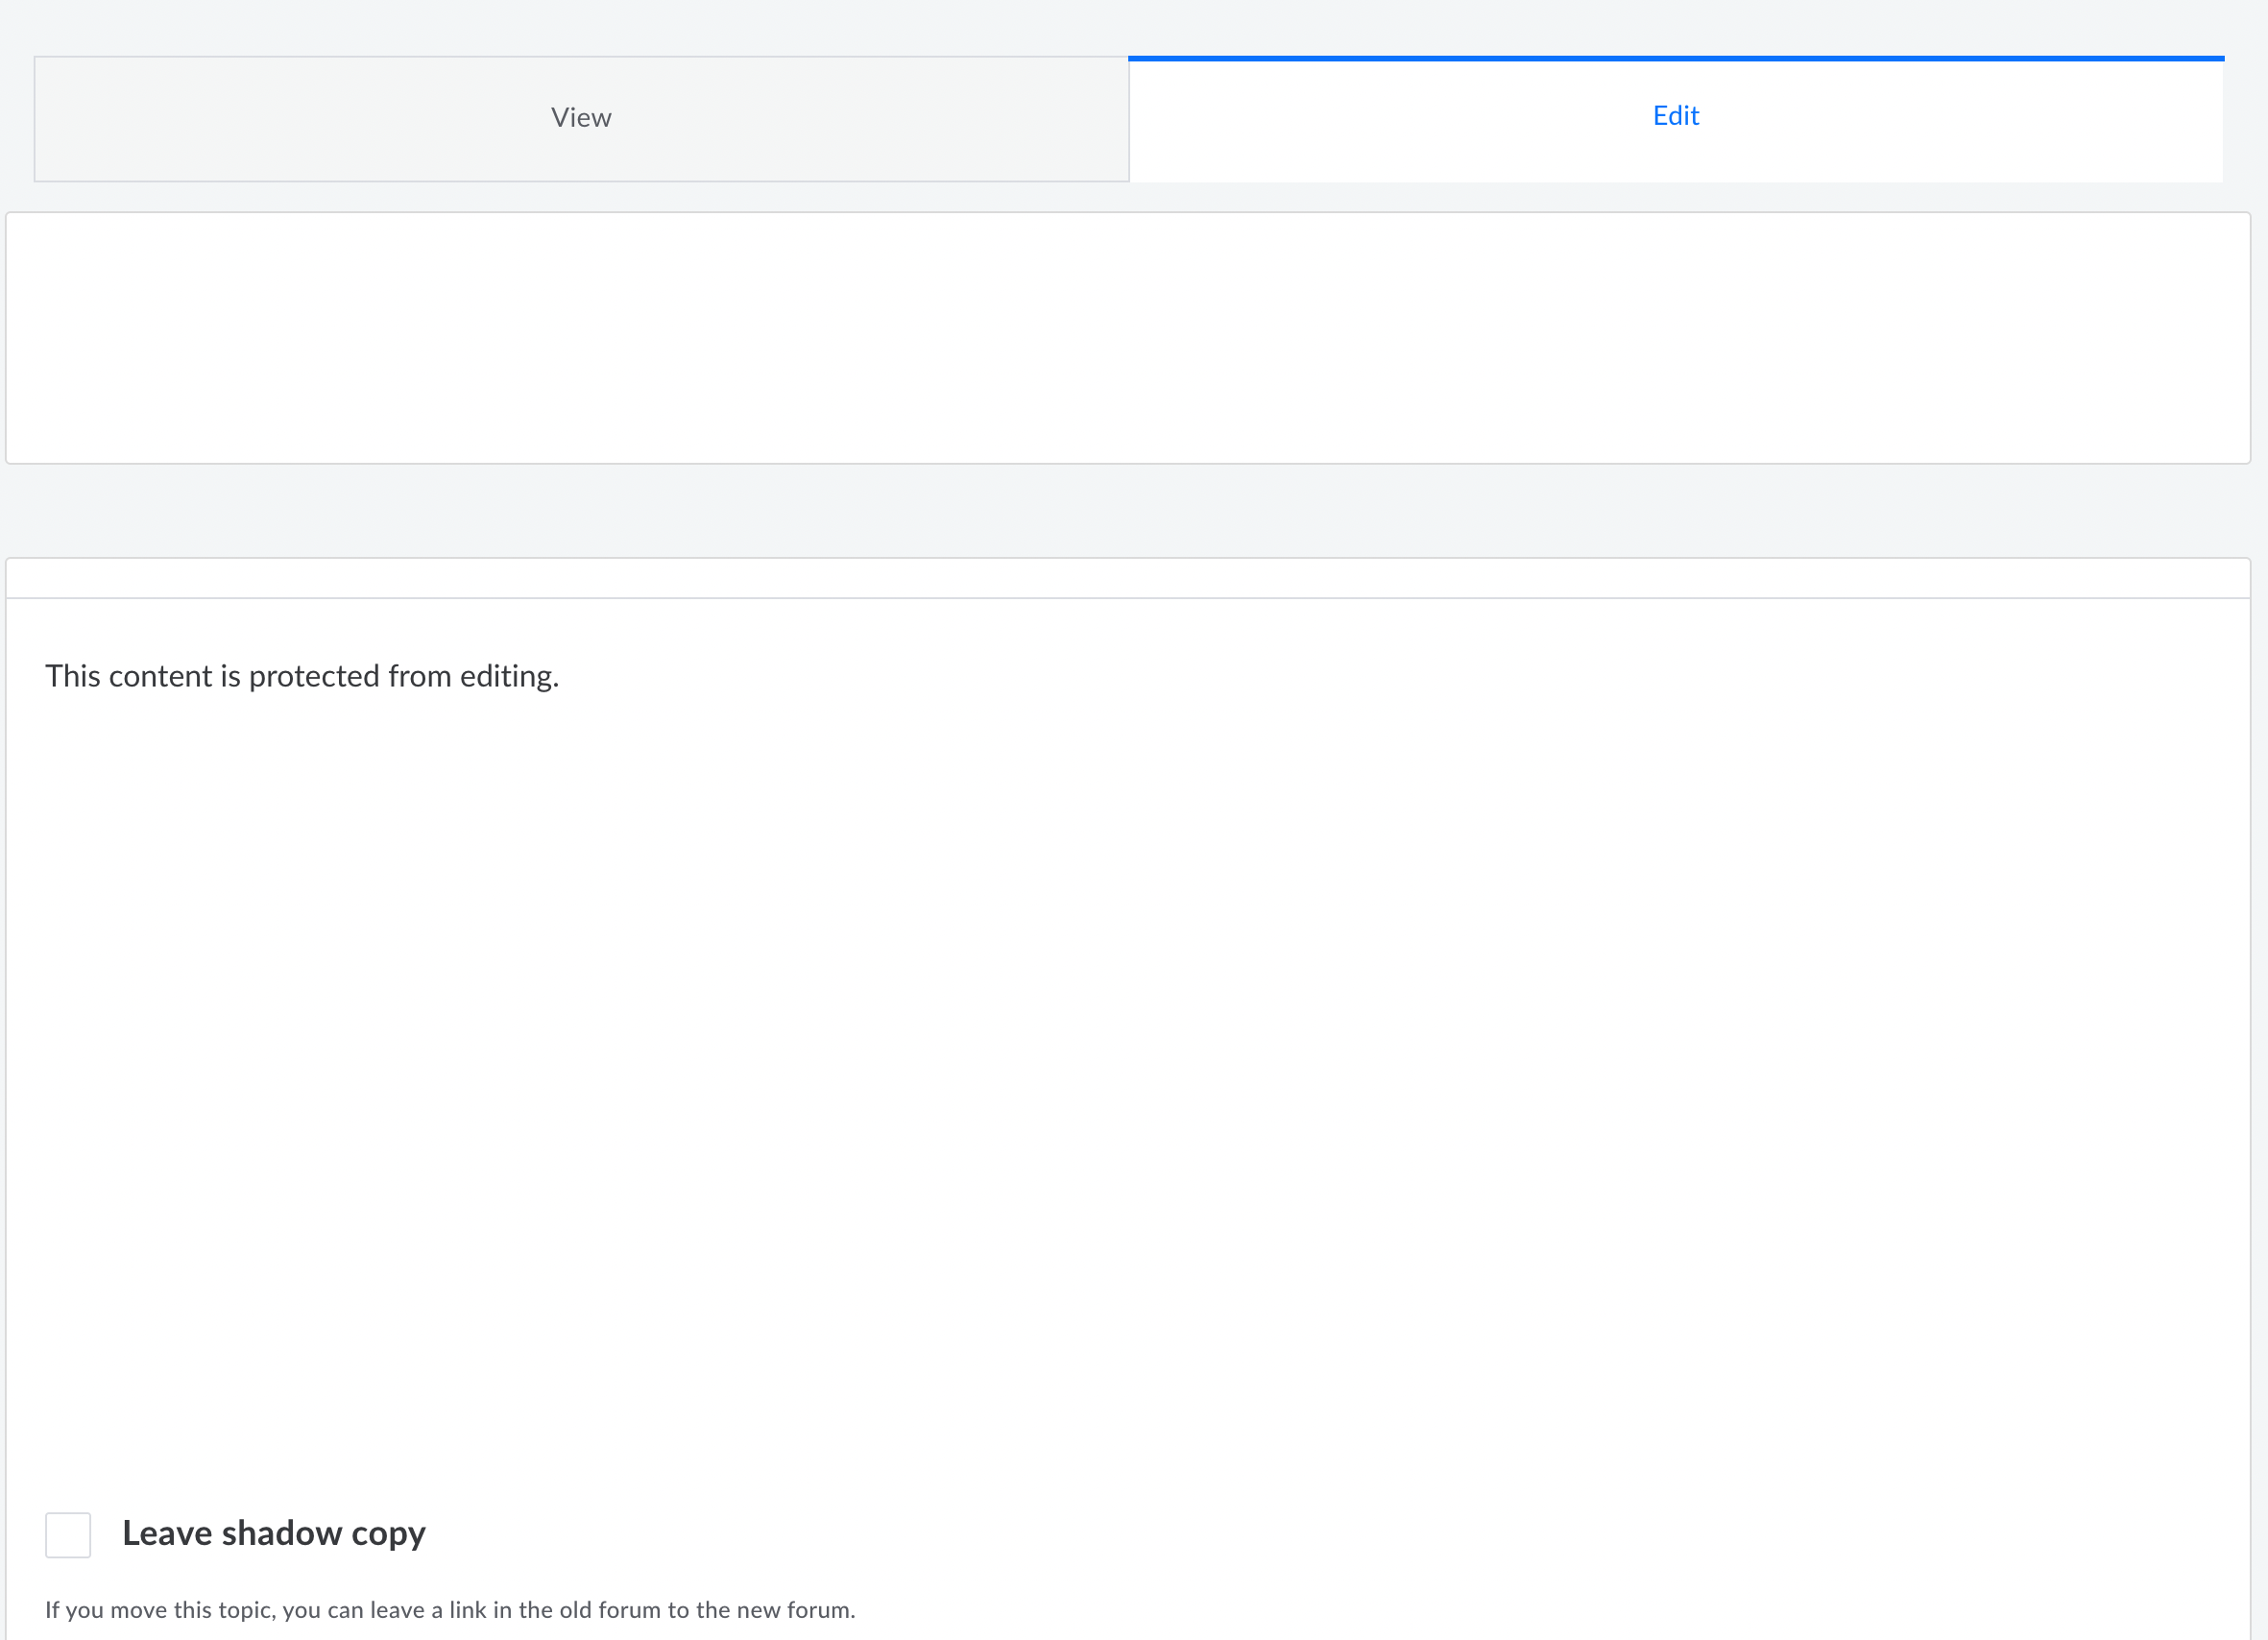The height and width of the screenshot is (1640, 2268).
Task: Click the 'Leave shadow copy' label text
Action: [x=273, y=1533]
